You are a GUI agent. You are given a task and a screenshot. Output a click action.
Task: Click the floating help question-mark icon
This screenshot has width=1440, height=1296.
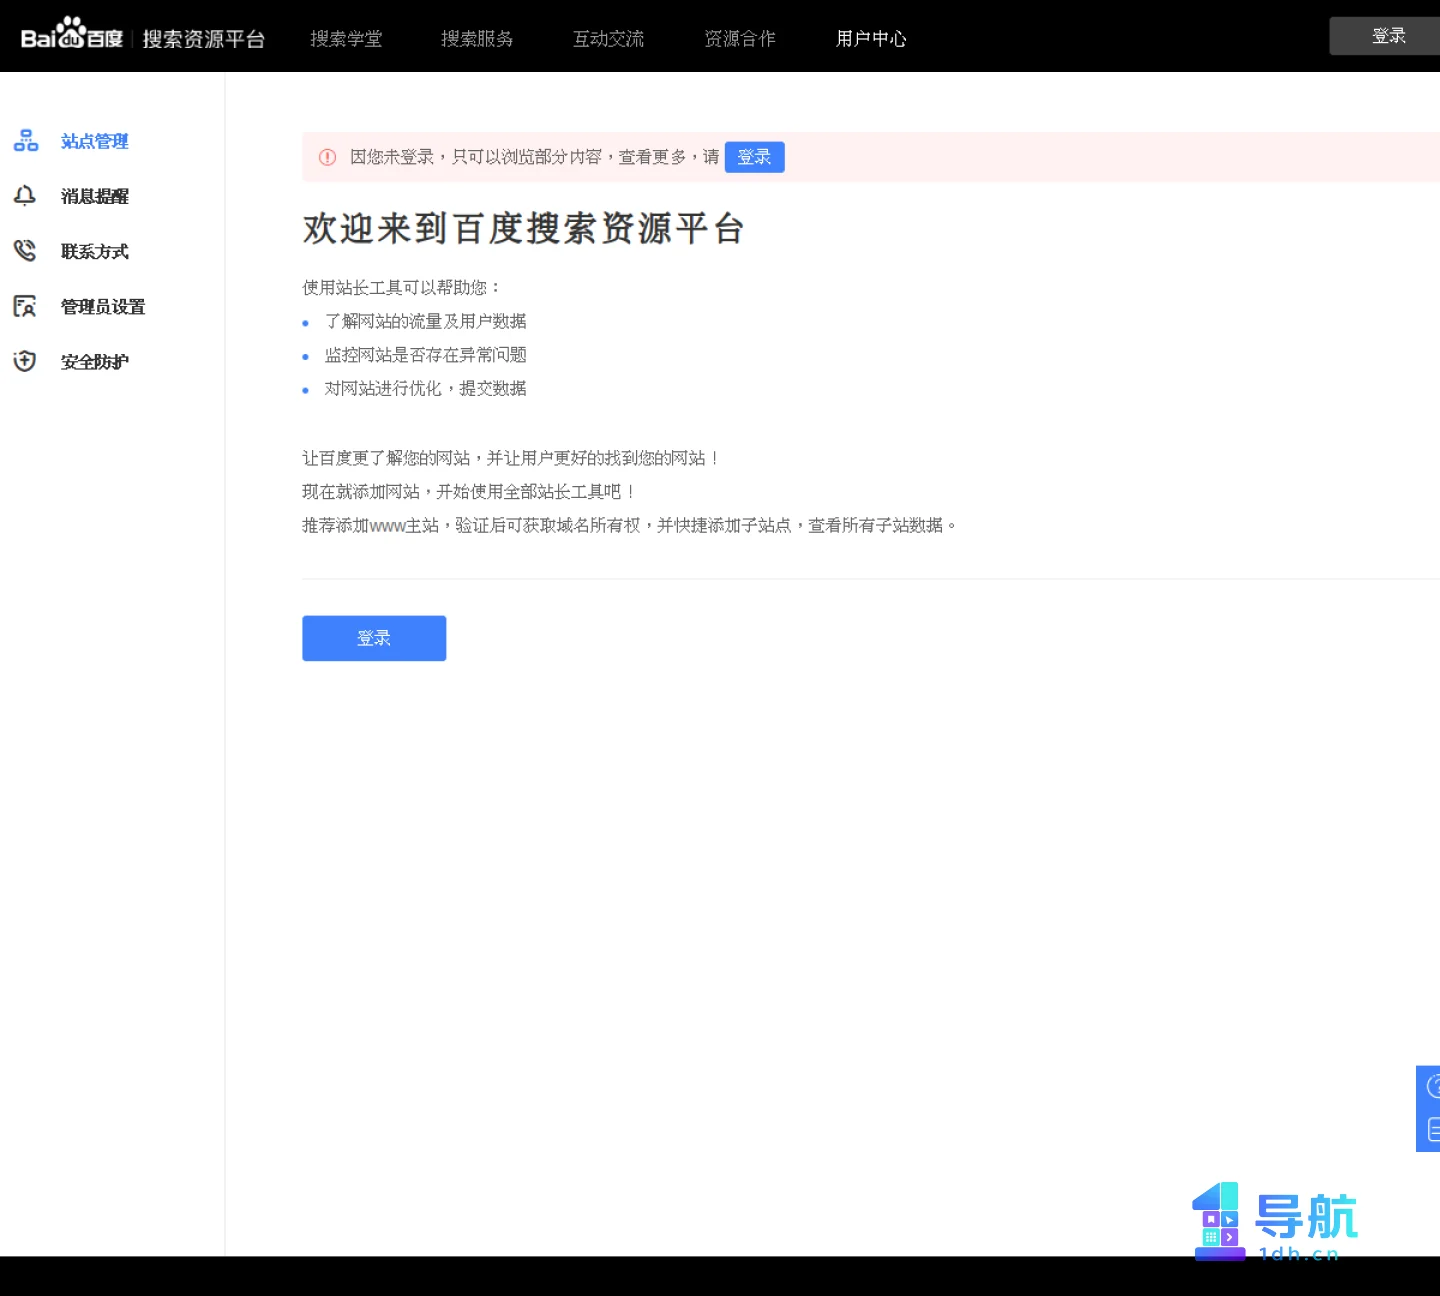coord(1432,1086)
